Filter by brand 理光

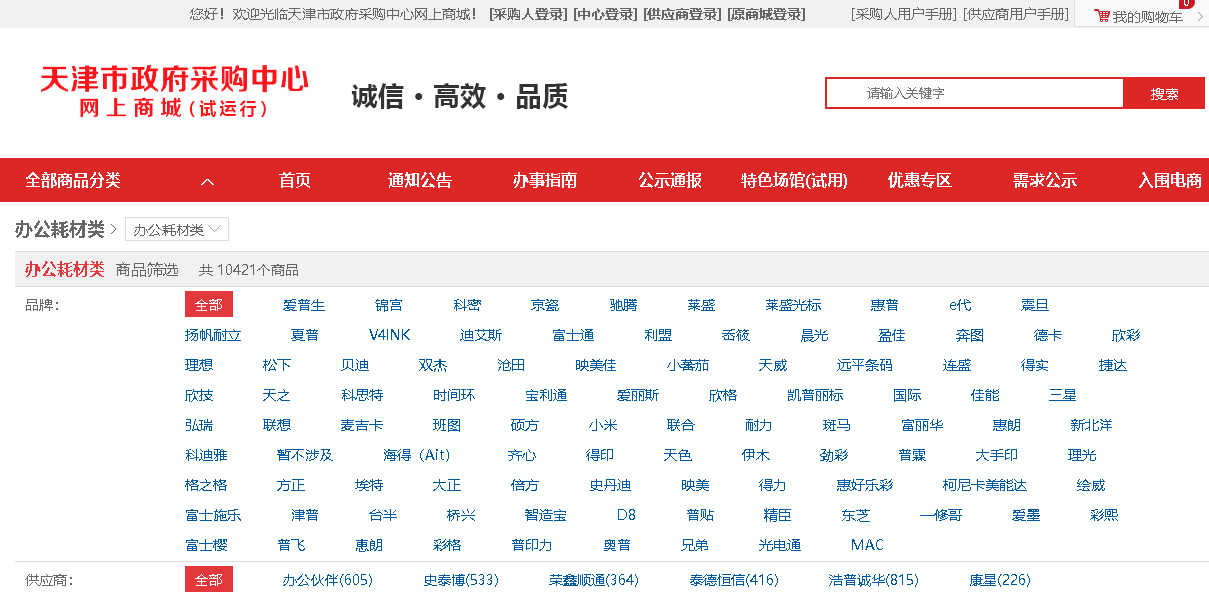click(1082, 456)
